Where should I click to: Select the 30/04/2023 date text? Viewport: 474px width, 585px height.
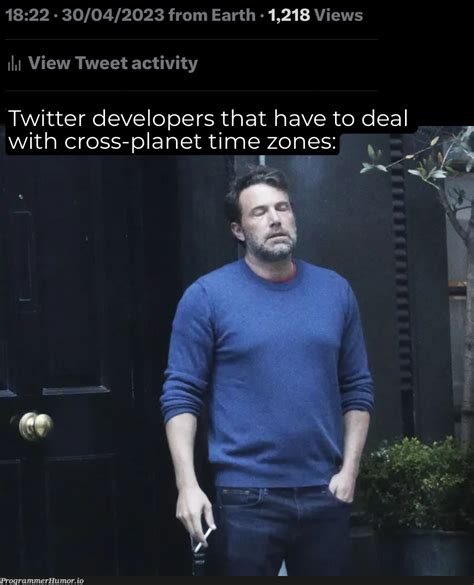113,15
